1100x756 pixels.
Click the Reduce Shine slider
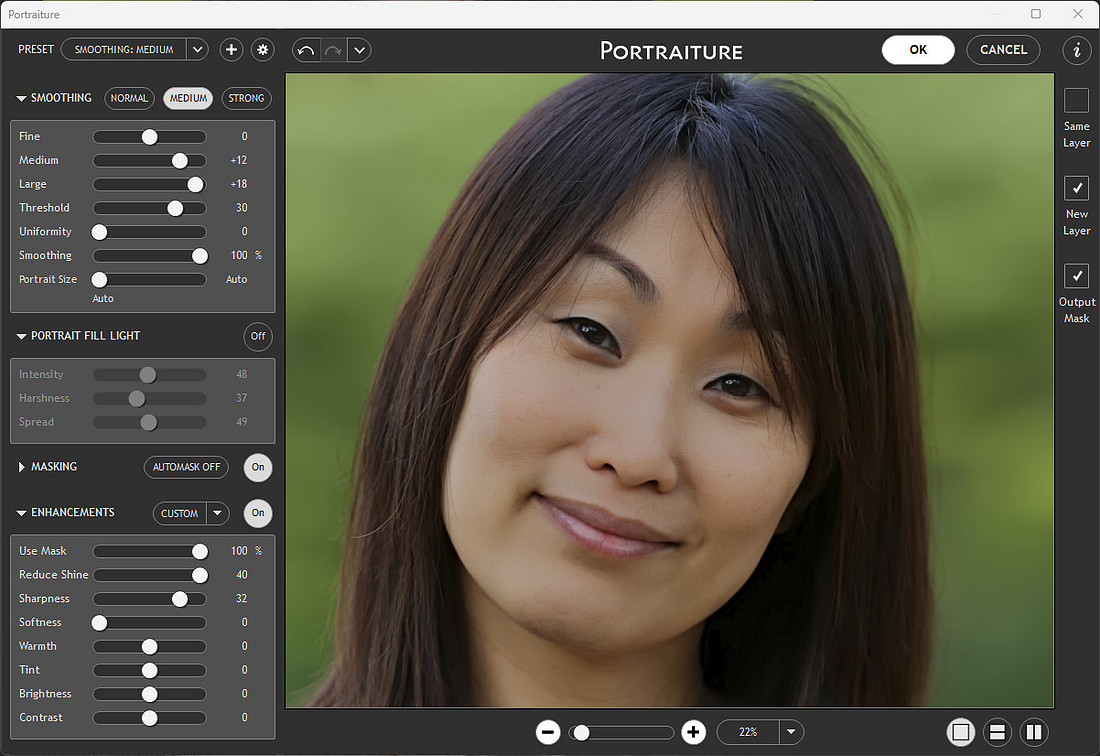(149, 575)
